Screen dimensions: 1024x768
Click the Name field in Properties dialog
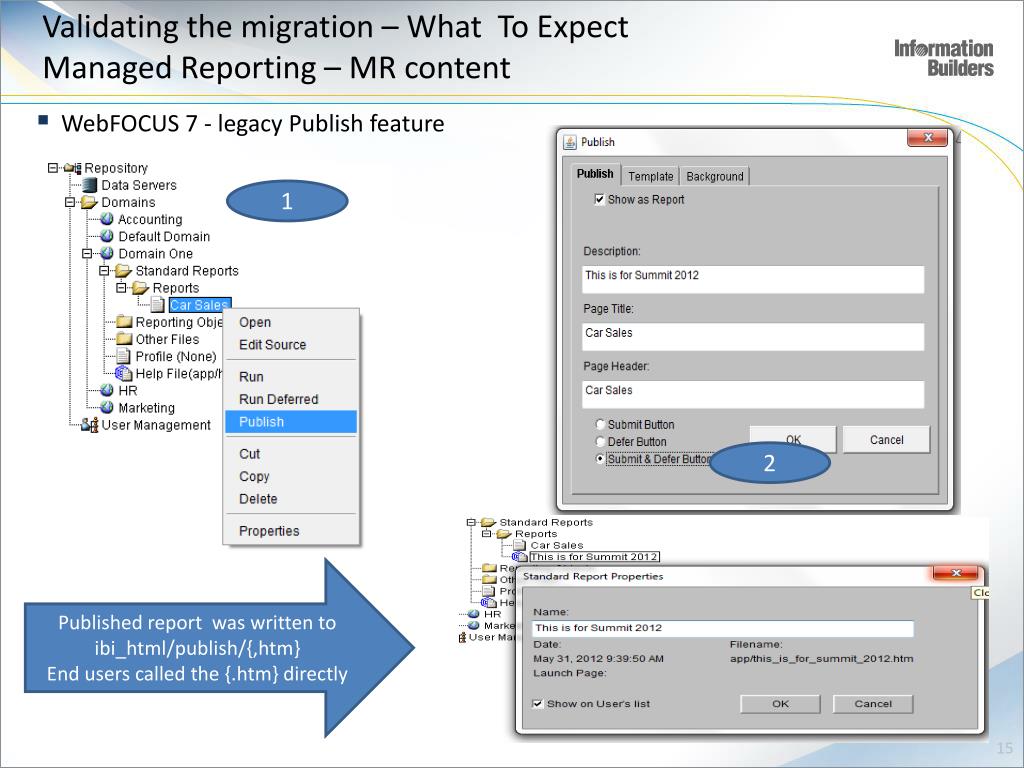pos(723,628)
